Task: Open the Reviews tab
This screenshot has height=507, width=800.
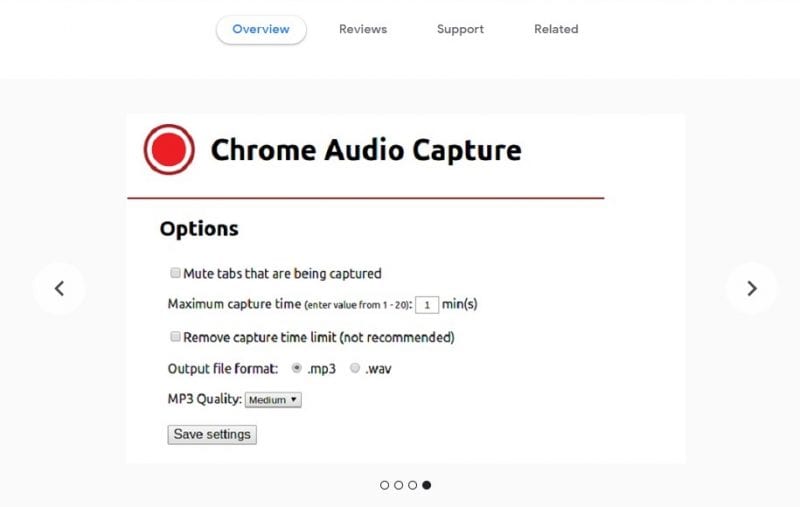Action: pyautogui.click(x=363, y=29)
